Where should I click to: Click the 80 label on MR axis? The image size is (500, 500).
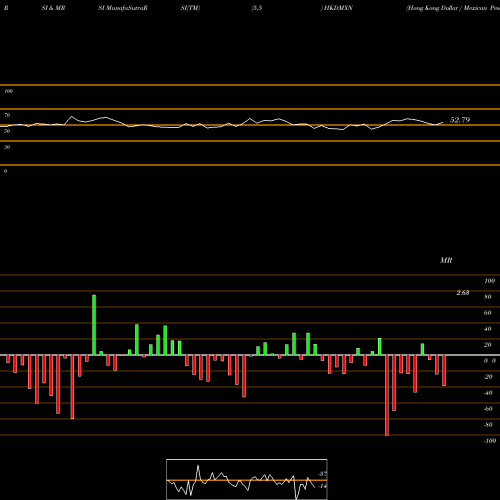[x=488, y=297]
